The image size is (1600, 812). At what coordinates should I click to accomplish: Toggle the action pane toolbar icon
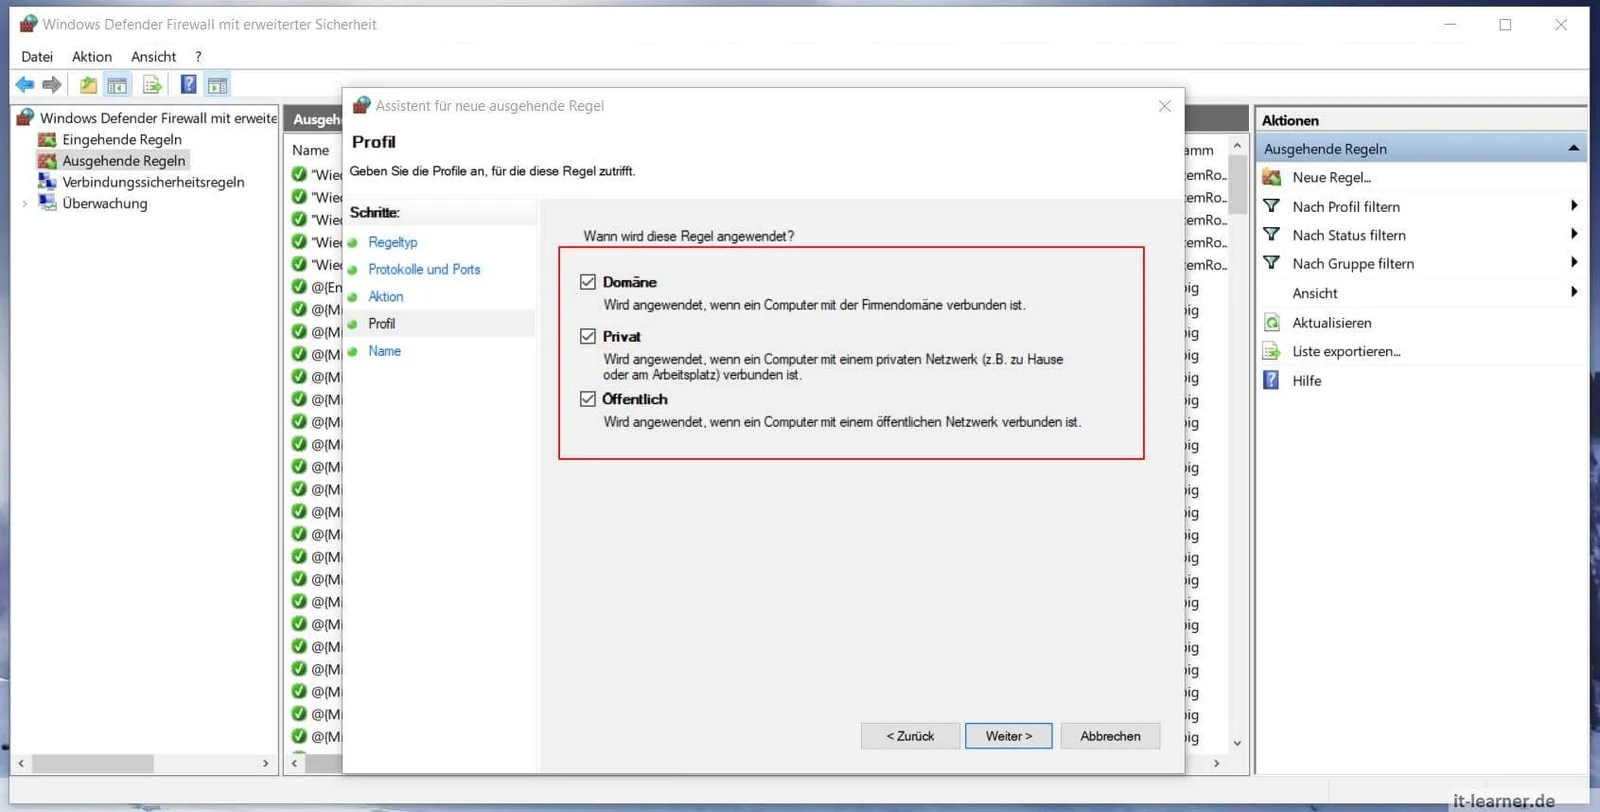coord(217,85)
